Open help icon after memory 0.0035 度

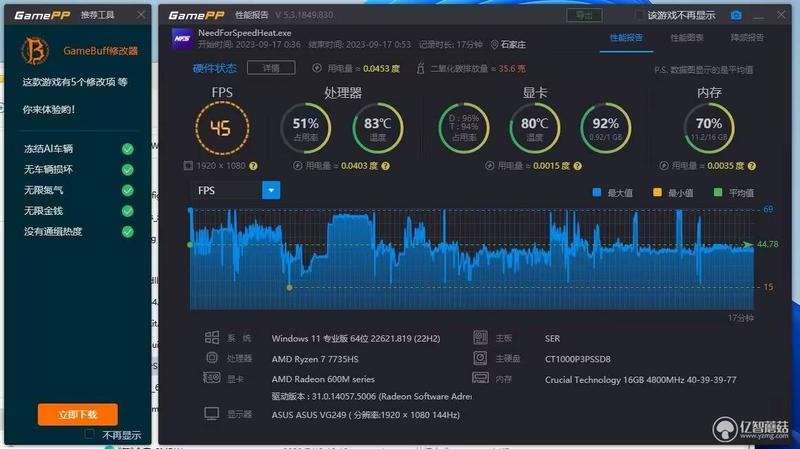752,166
